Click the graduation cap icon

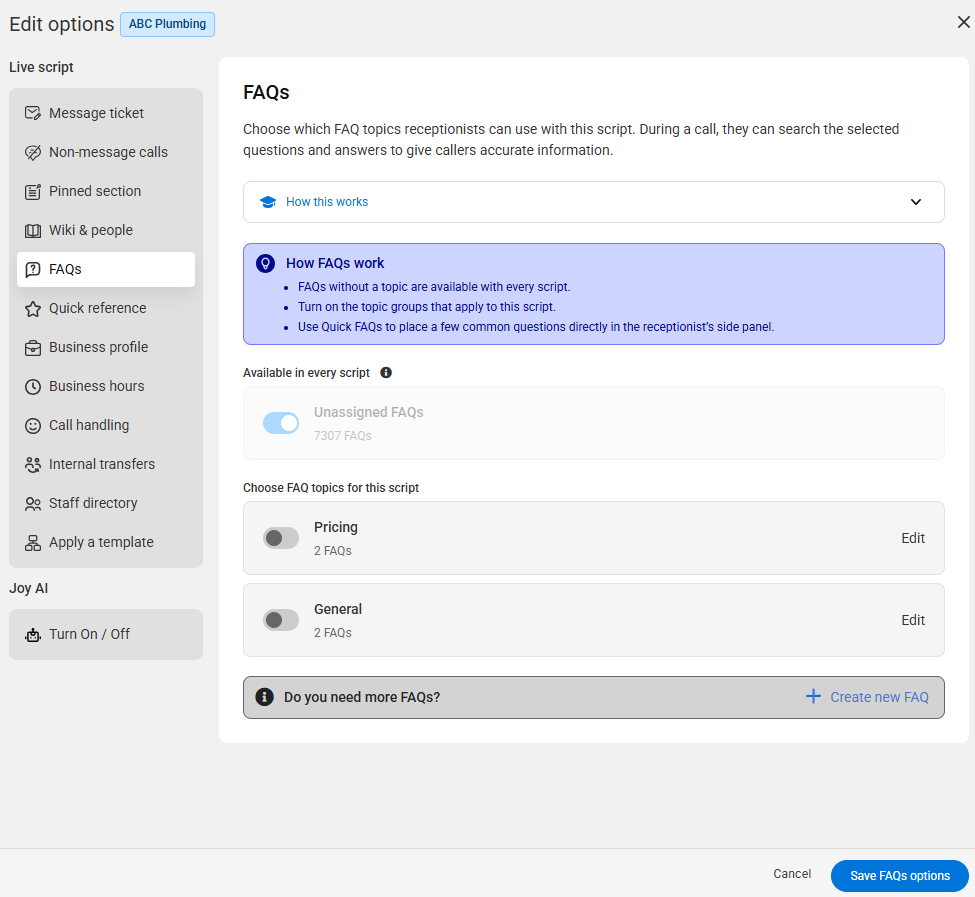click(268, 202)
